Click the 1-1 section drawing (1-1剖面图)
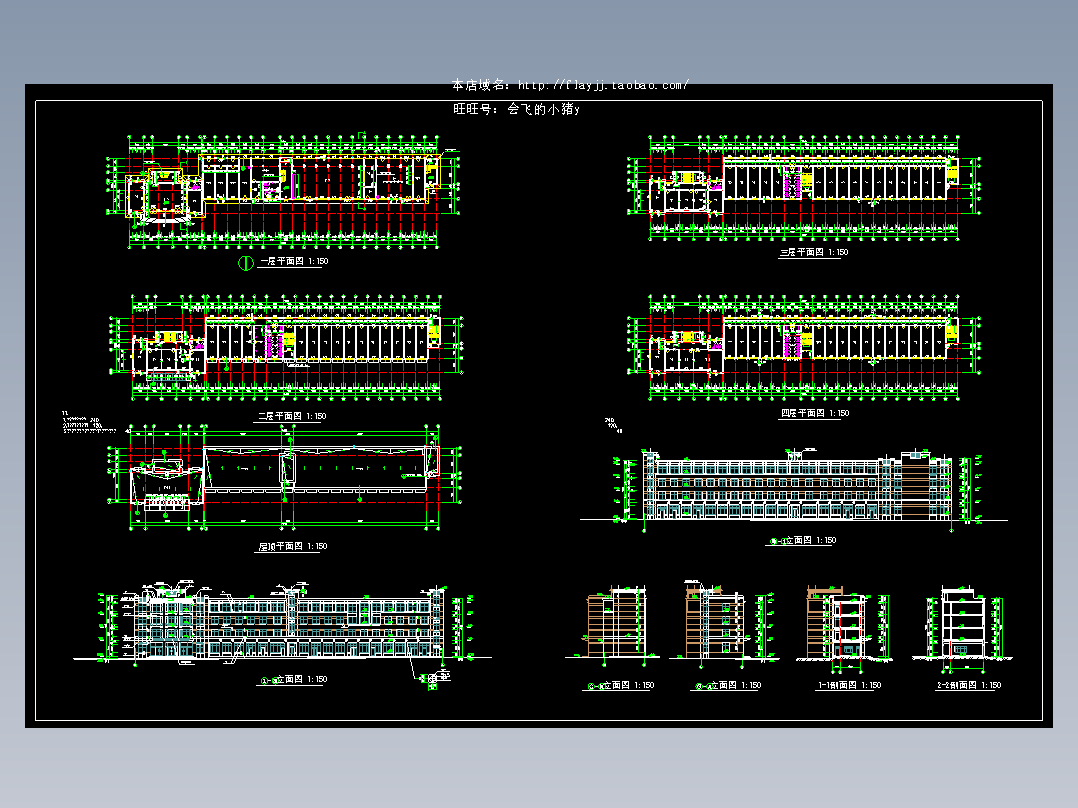The height and width of the screenshot is (808, 1078). point(845,628)
